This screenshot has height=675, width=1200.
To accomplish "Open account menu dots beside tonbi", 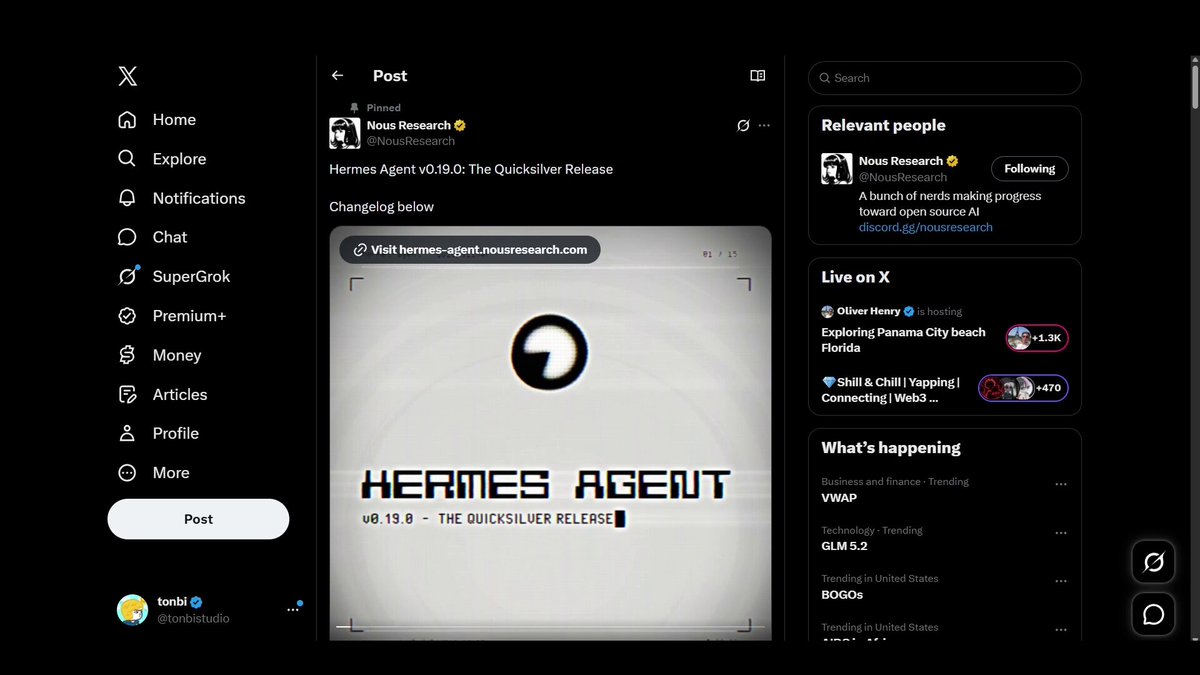I will (293, 609).
